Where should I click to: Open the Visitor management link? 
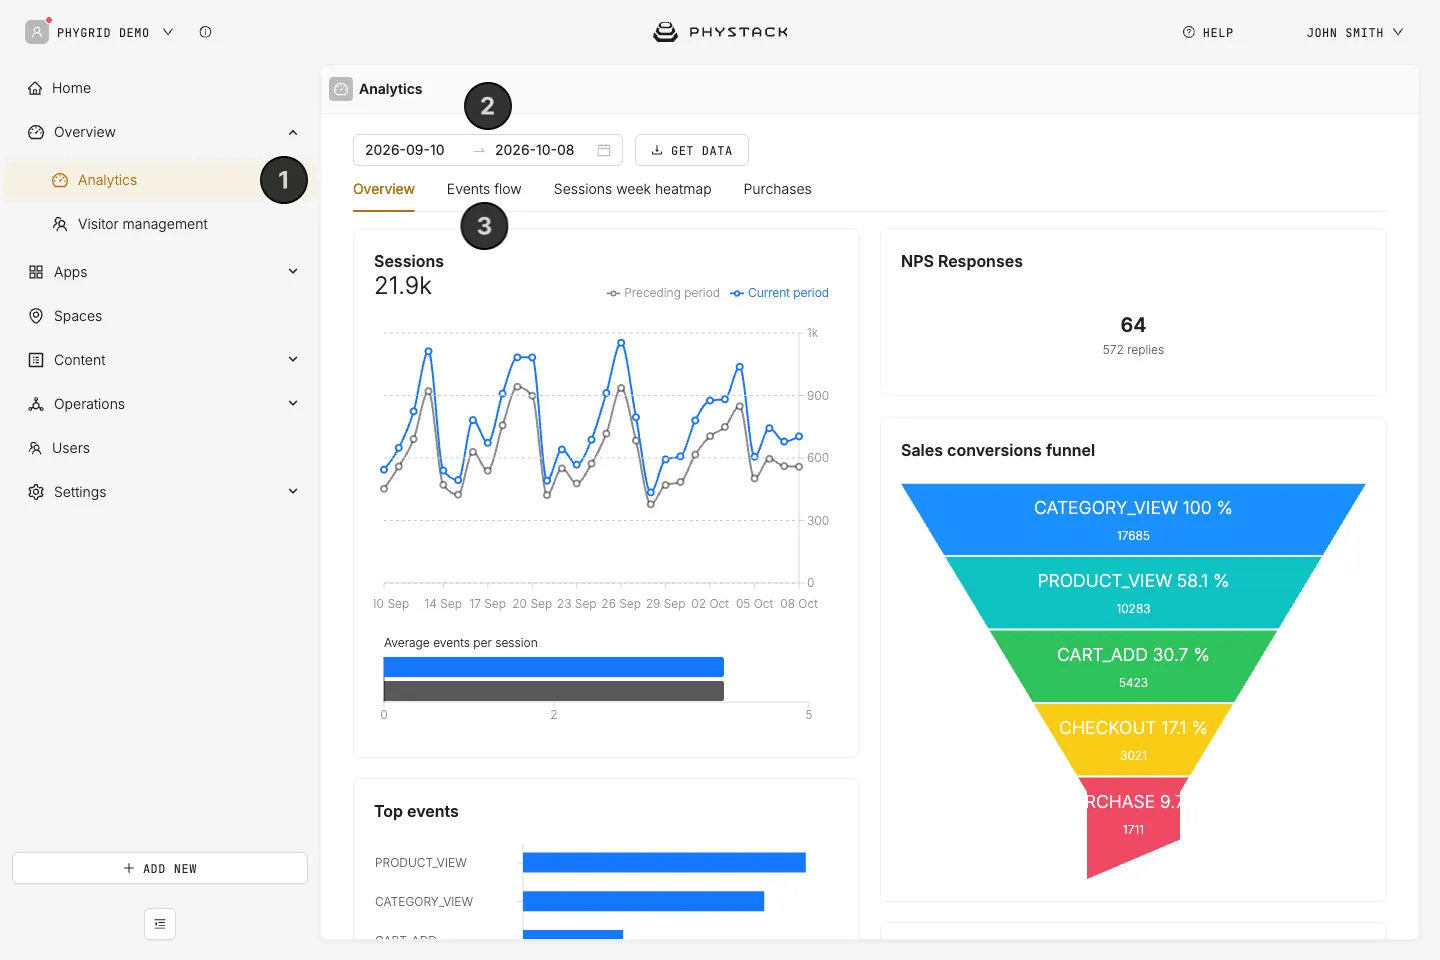(143, 224)
